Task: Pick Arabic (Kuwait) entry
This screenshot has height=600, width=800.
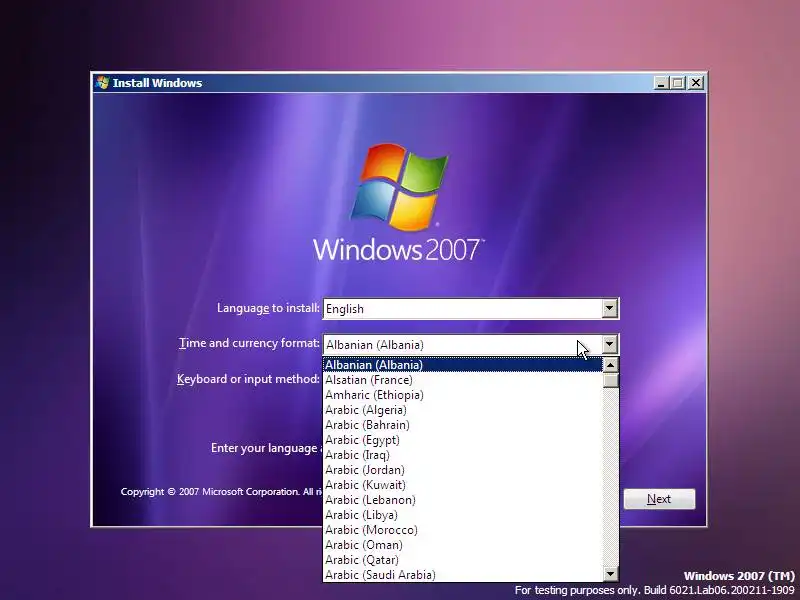Action: click(463, 485)
